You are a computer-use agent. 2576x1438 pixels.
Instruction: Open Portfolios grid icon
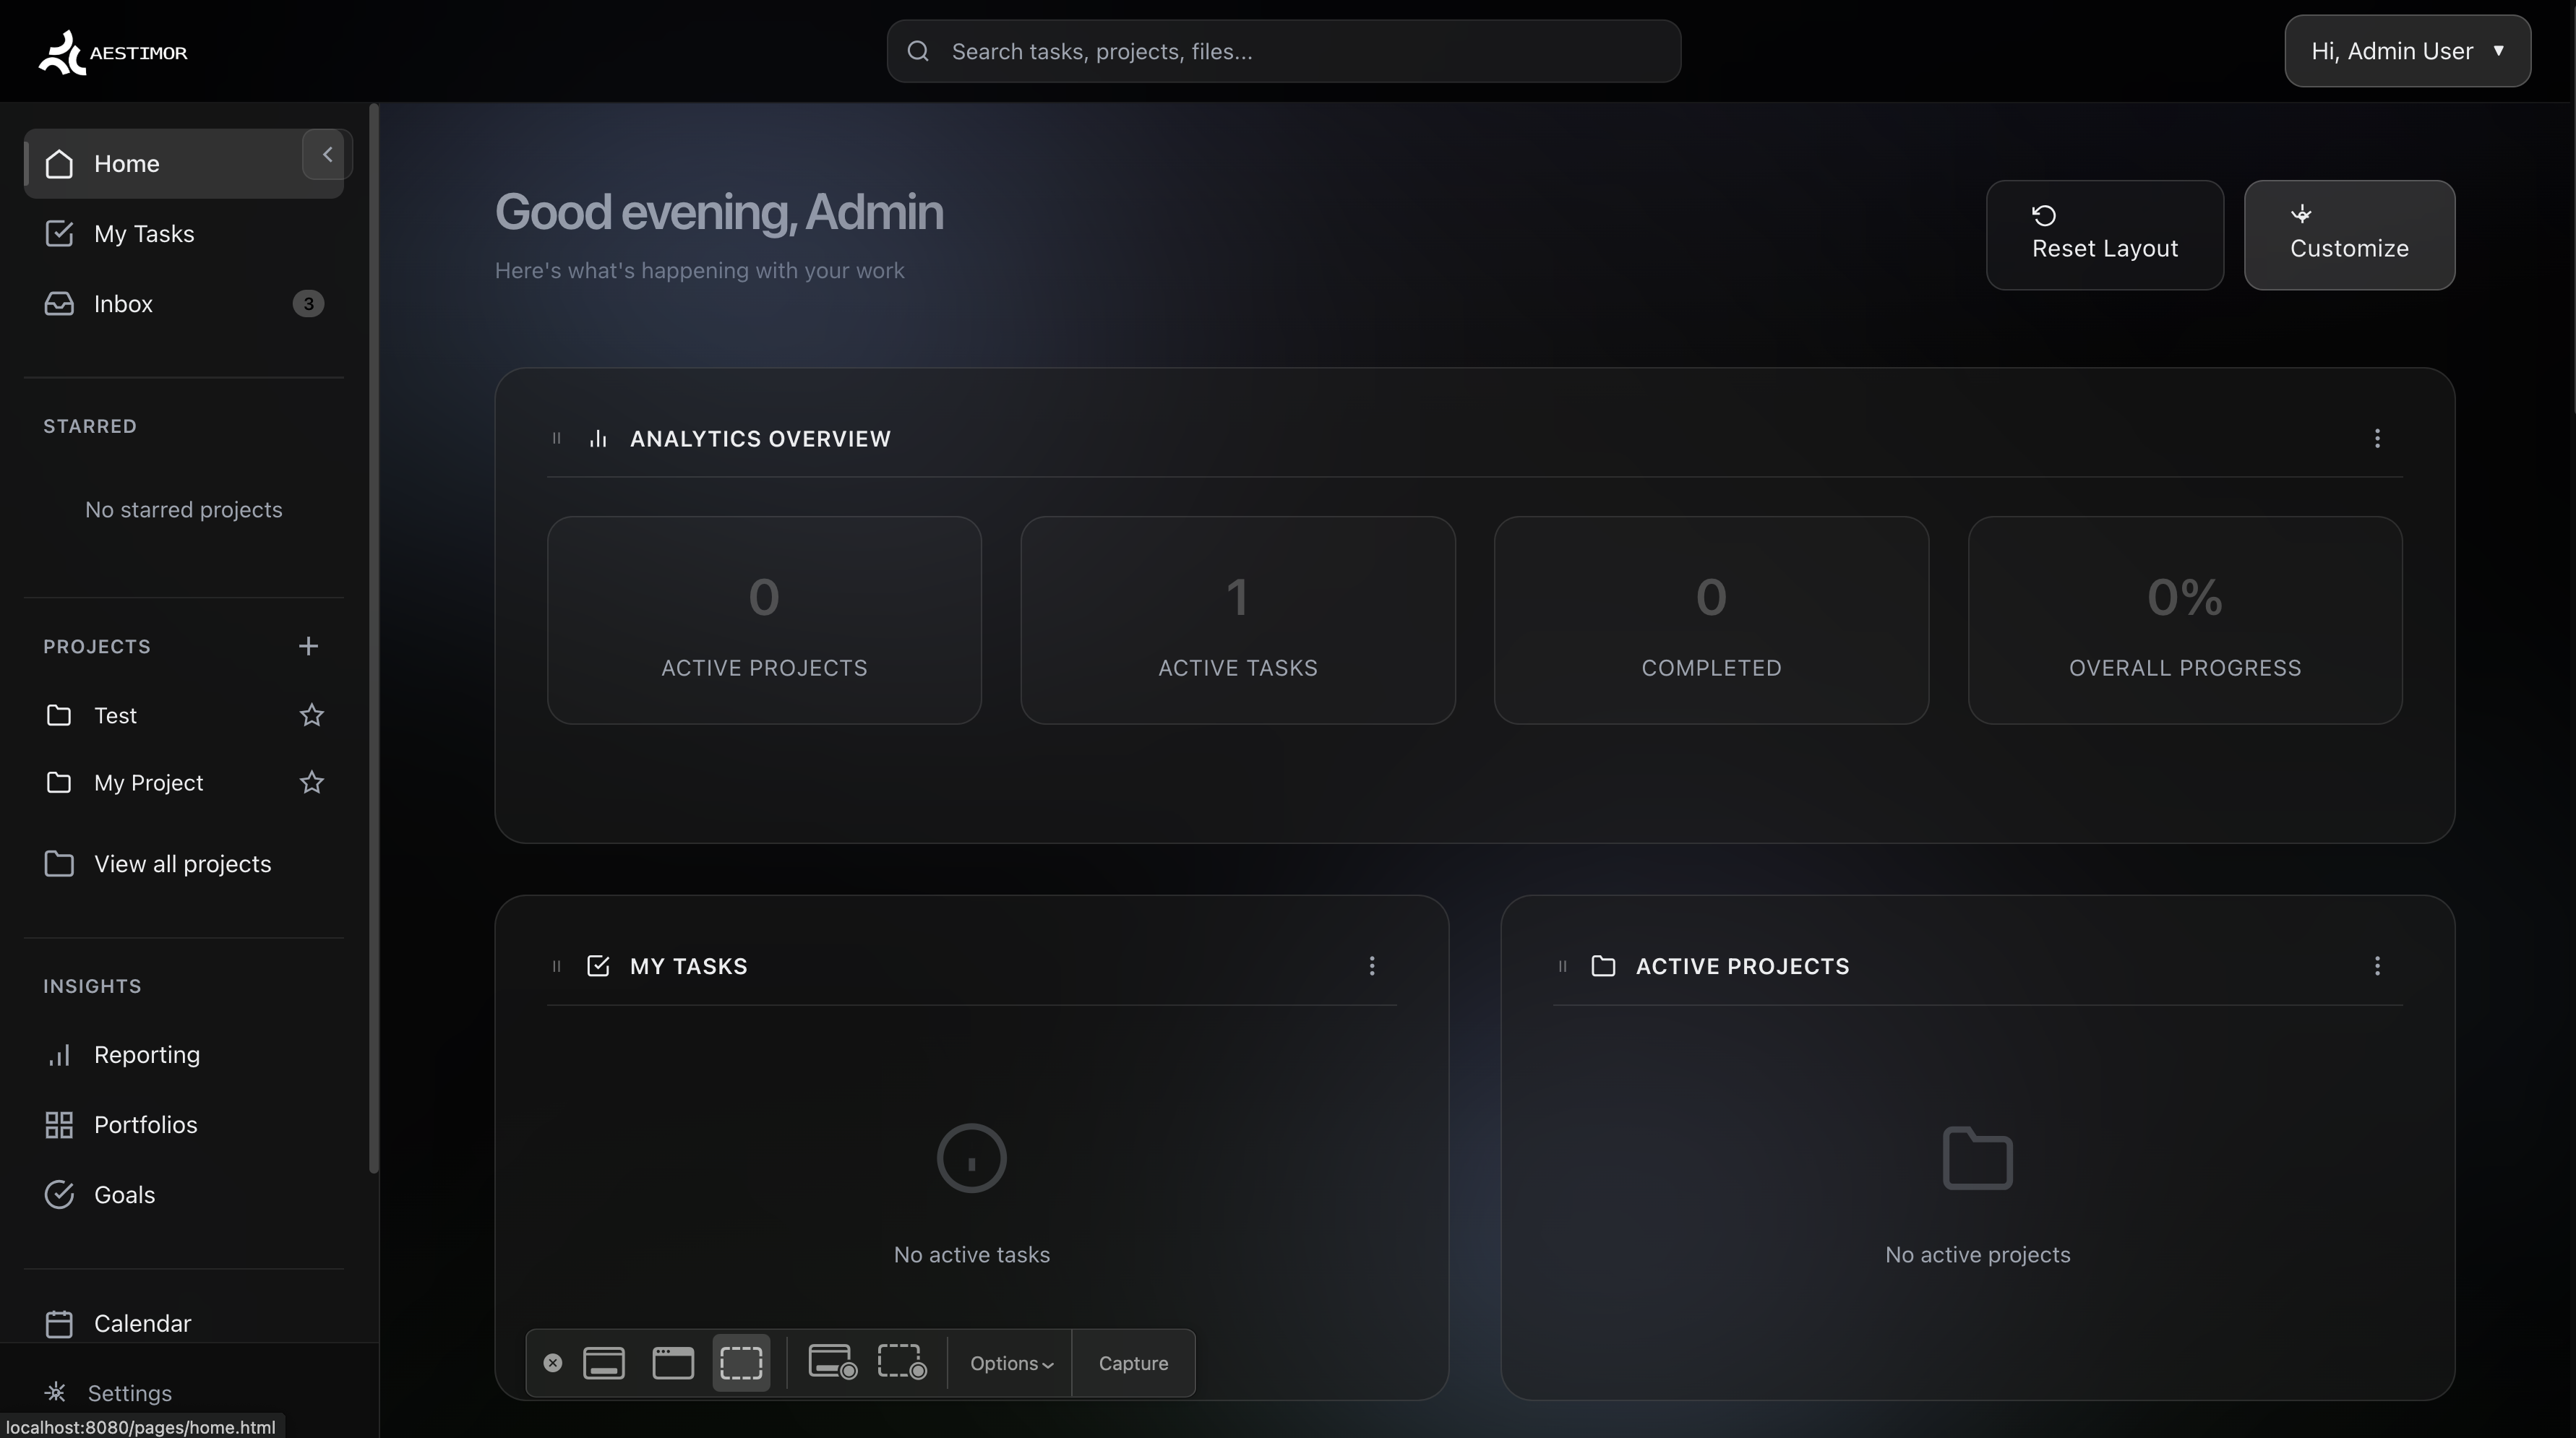click(59, 1125)
